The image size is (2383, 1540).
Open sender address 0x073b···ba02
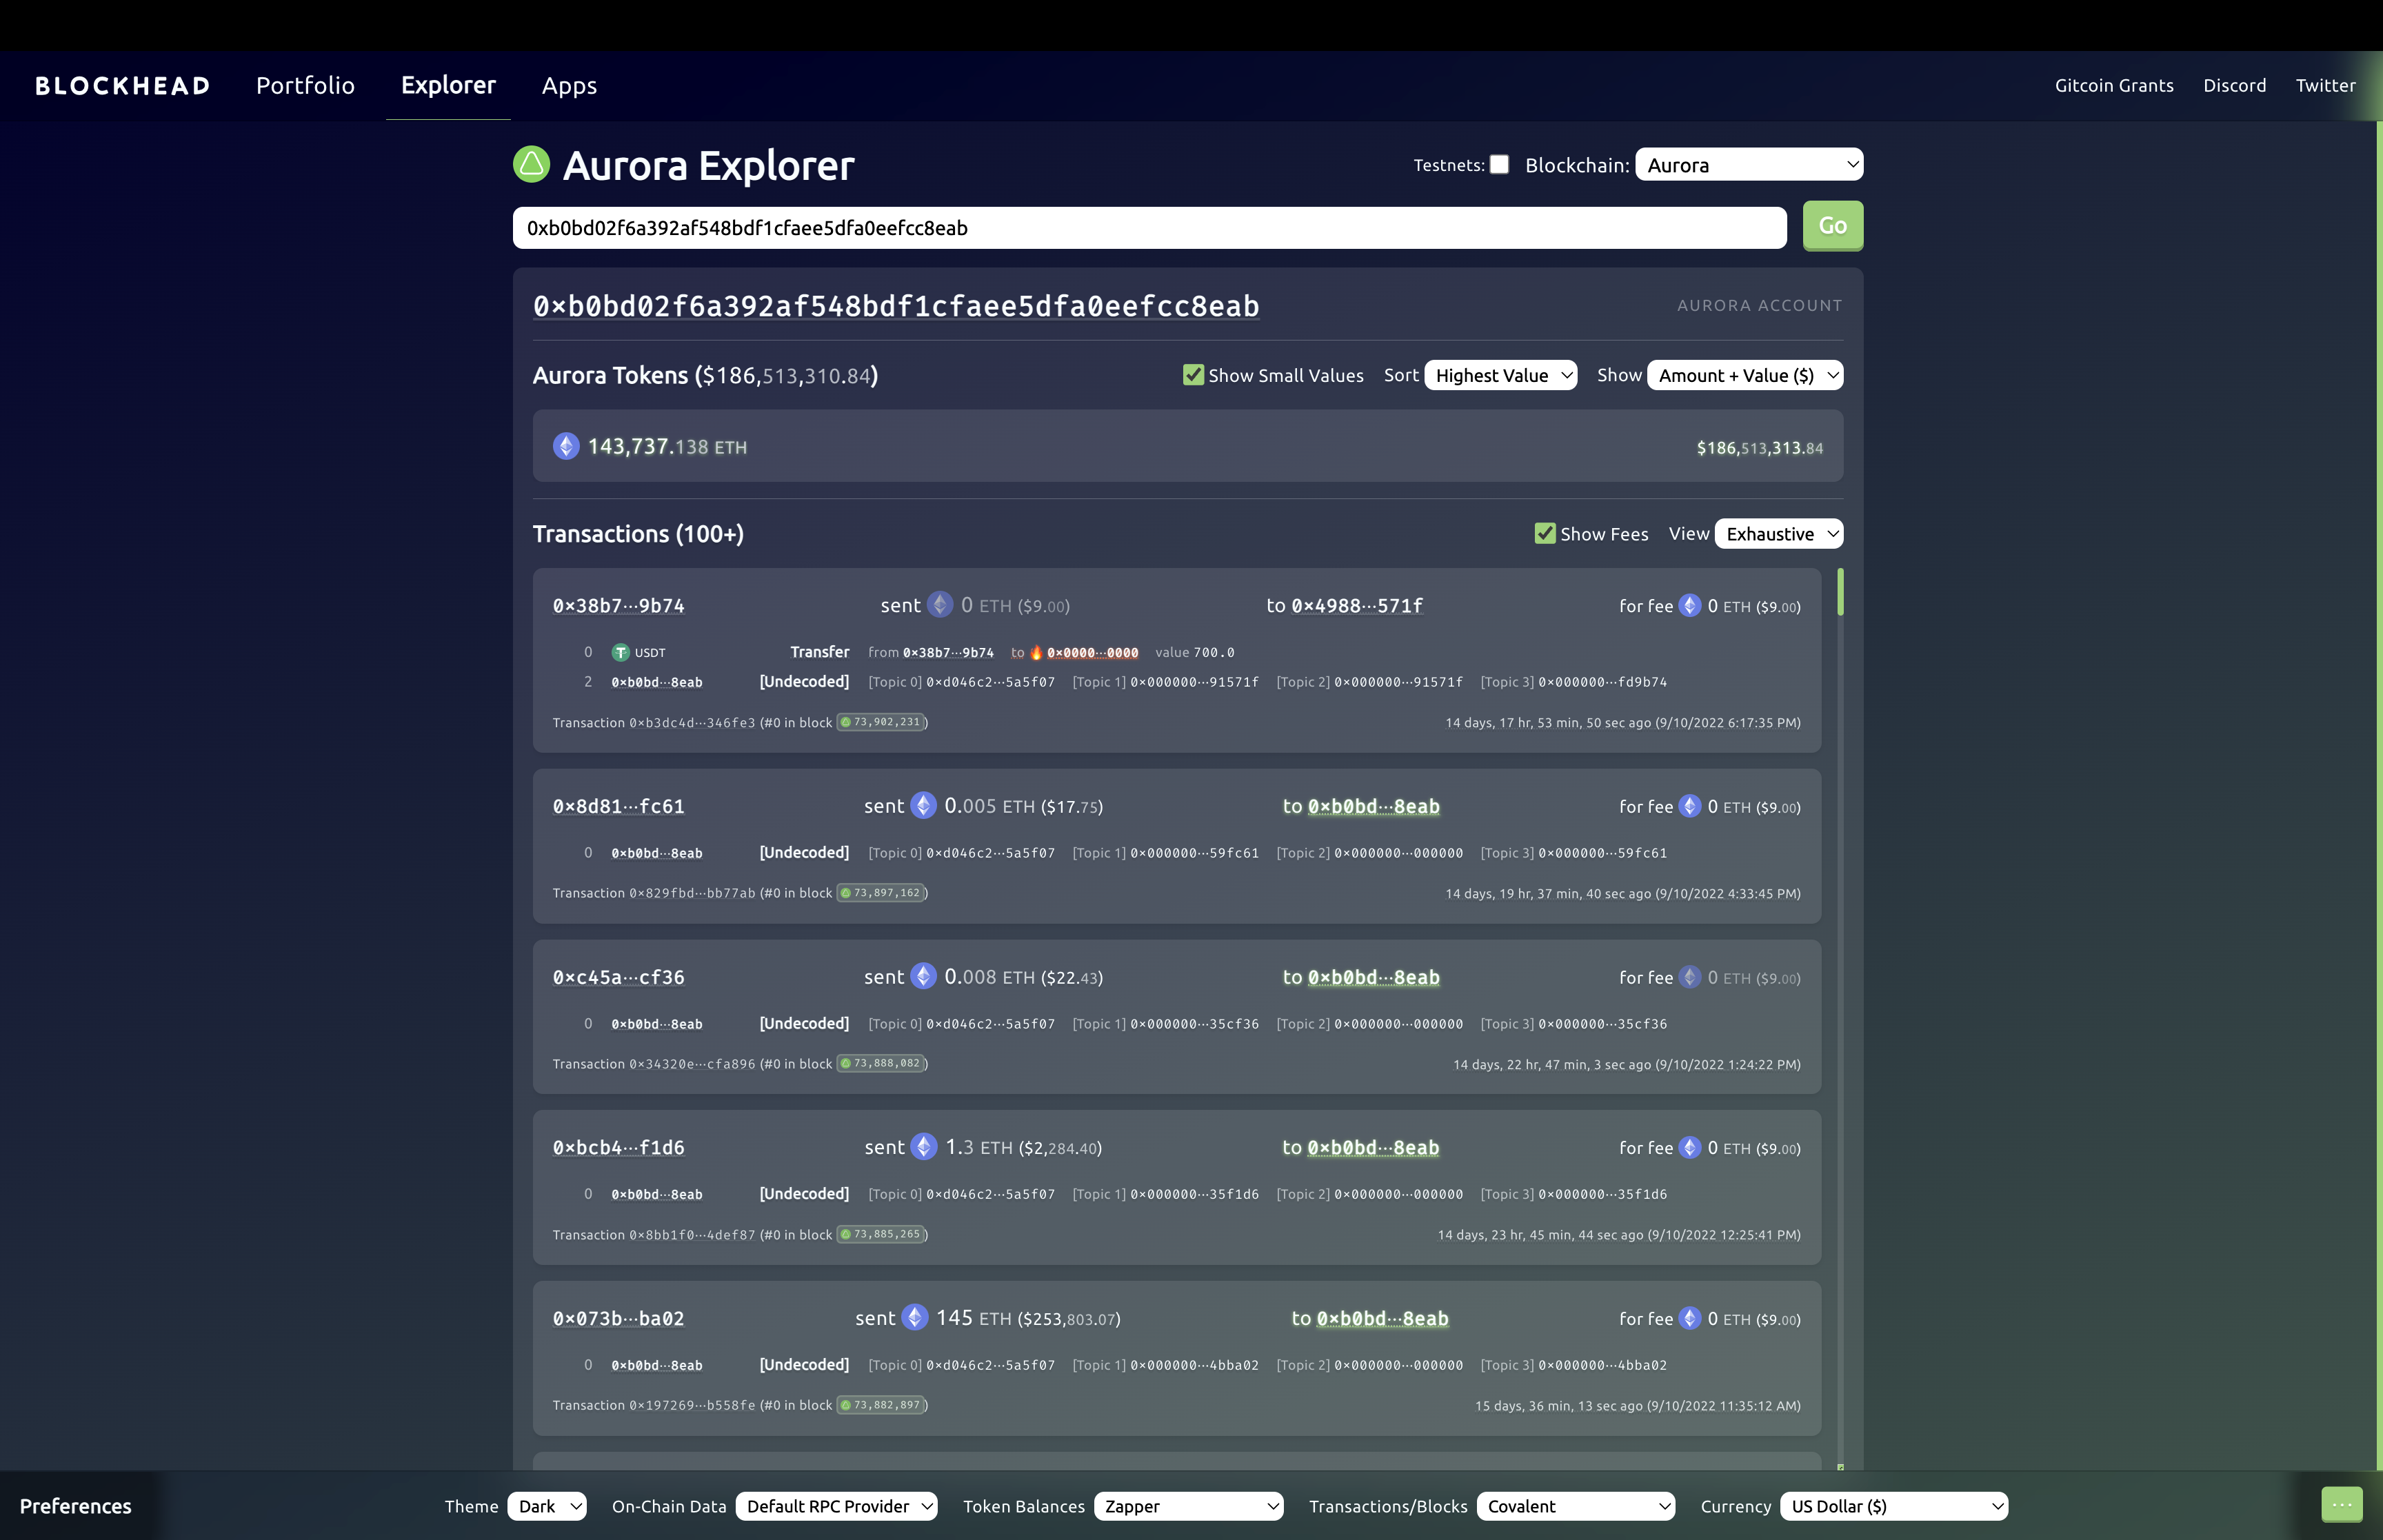[618, 1319]
